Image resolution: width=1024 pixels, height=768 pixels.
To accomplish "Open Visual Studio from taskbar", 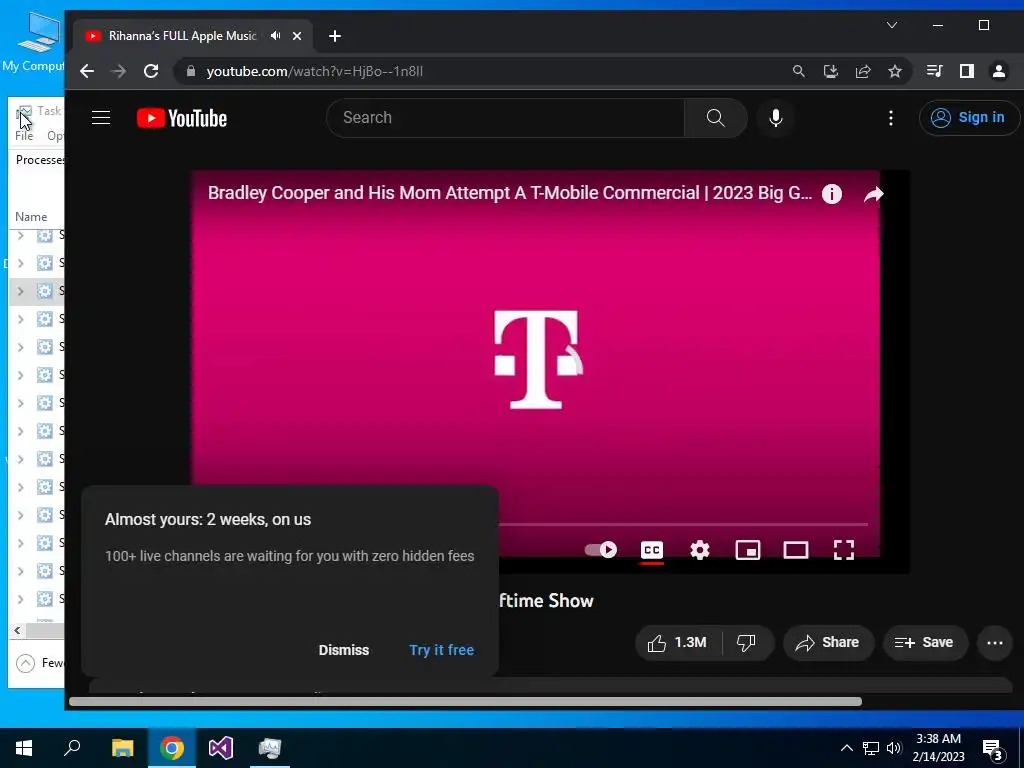I will (x=221, y=748).
